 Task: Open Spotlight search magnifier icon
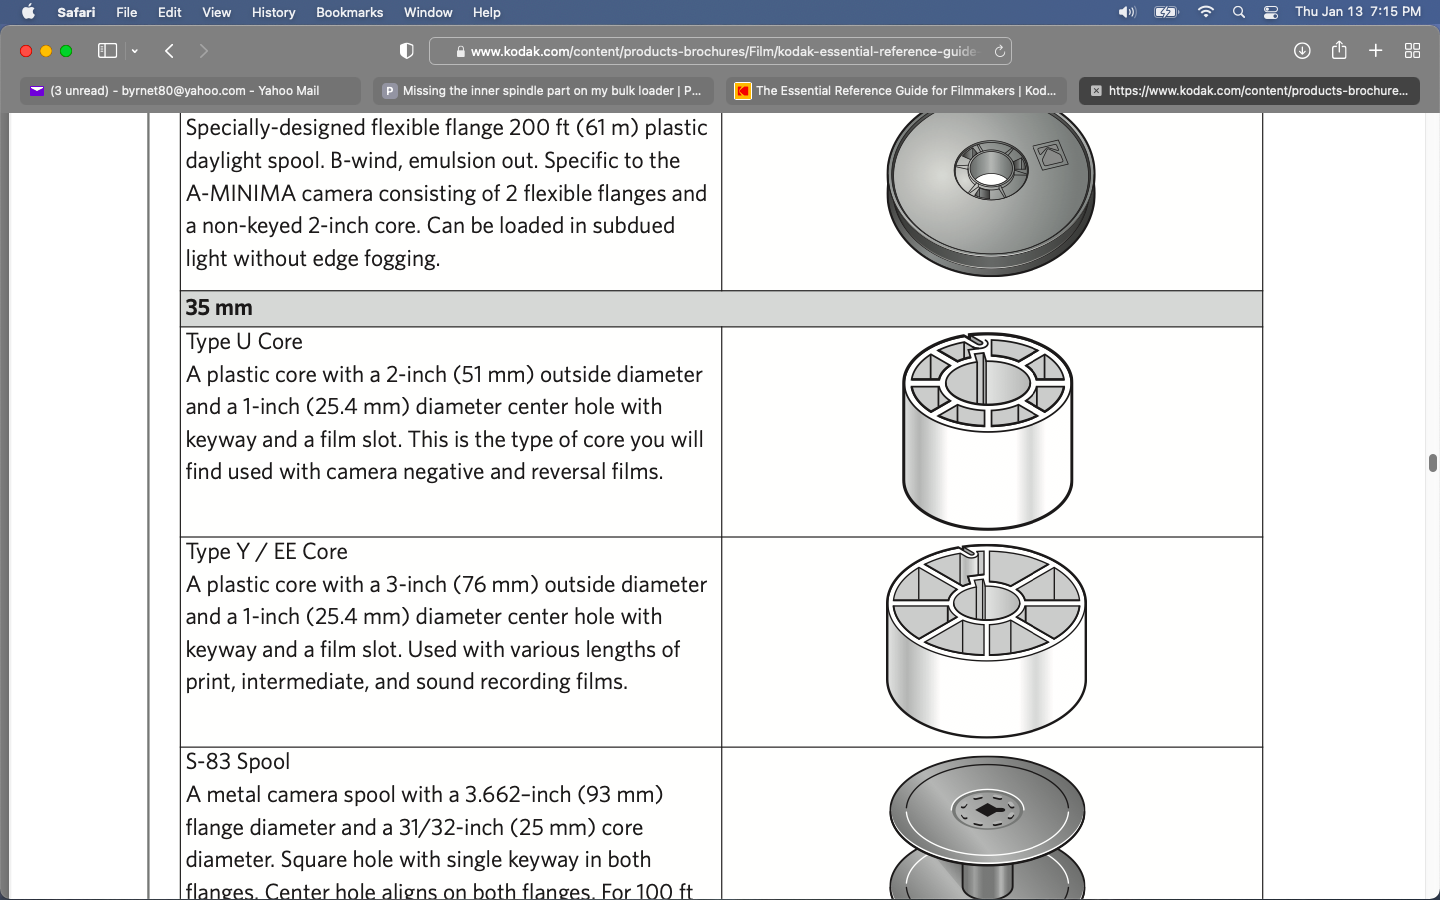[1239, 12]
